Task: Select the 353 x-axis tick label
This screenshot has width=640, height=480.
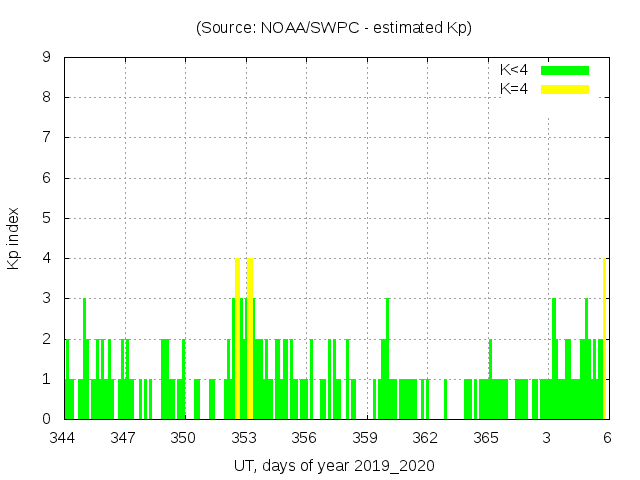Action: 244,438
